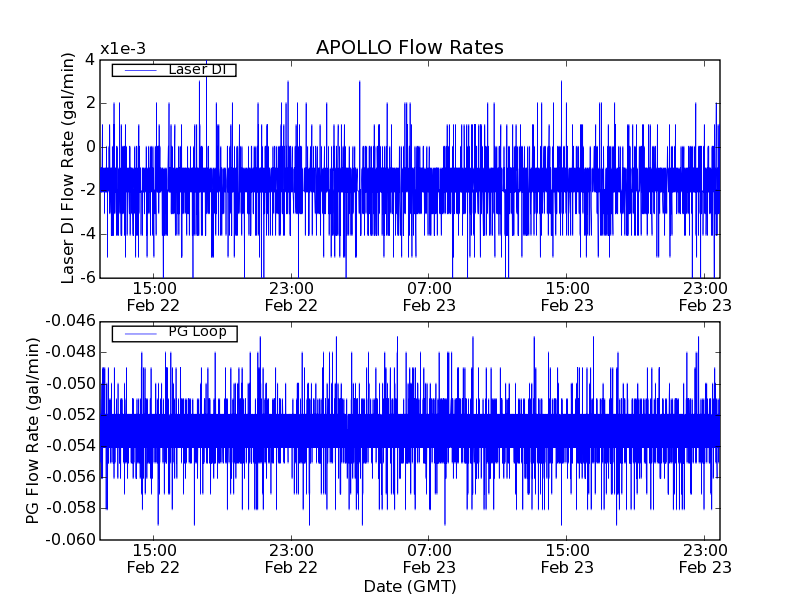Click the Laser DI Flow Rate y-axis label
Viewport: 800px width, 600px height.
coord(69,168)
